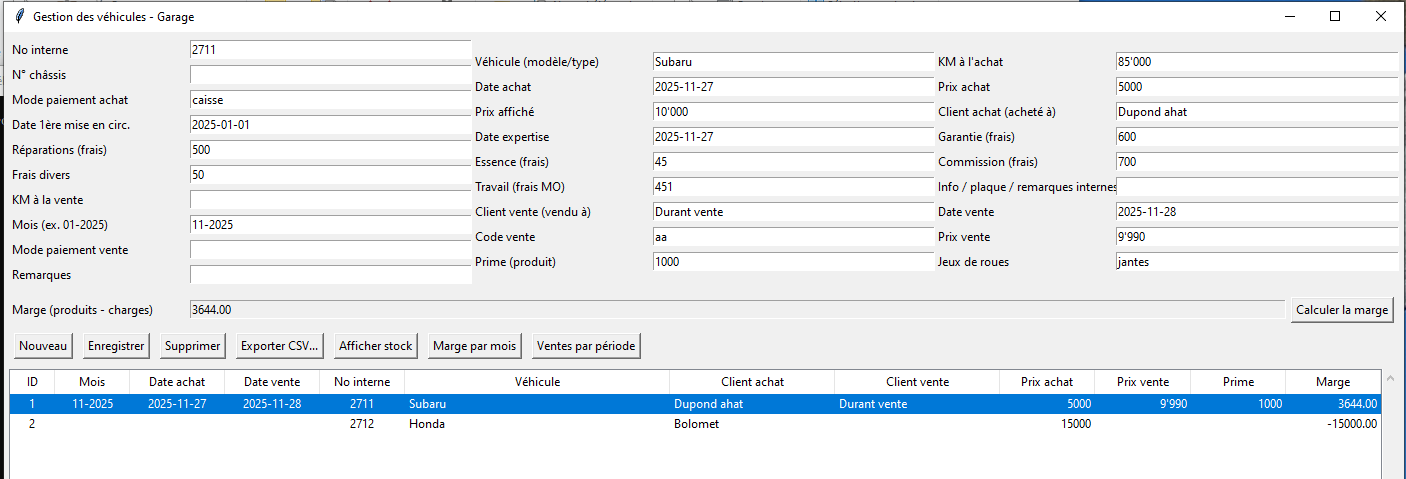The height and width of the screenshot is (479, 1406).
Task: Click the Remarques text field
Action: [x=330, y=275]
